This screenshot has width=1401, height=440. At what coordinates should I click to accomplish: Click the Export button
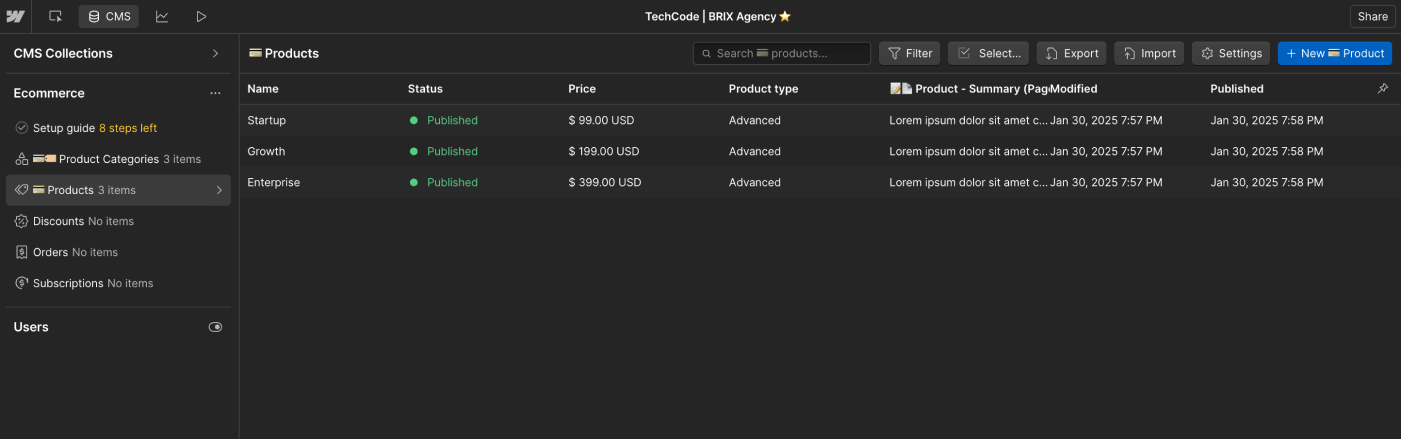click(1071, 53)
